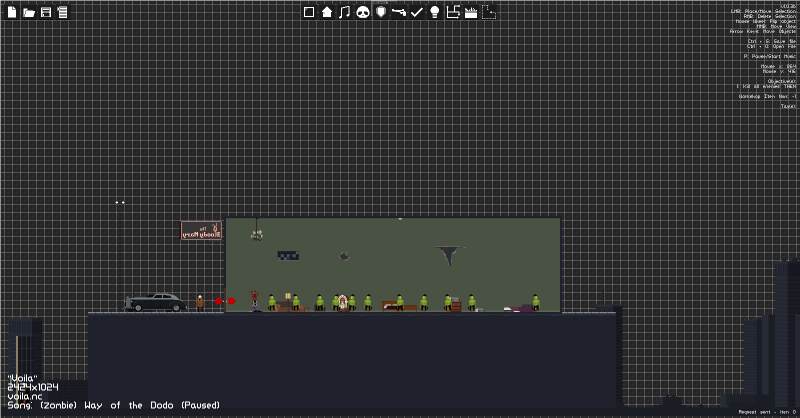Select the pistol weapon tool
Screen dimensions: 800x418
pos(398,12)
